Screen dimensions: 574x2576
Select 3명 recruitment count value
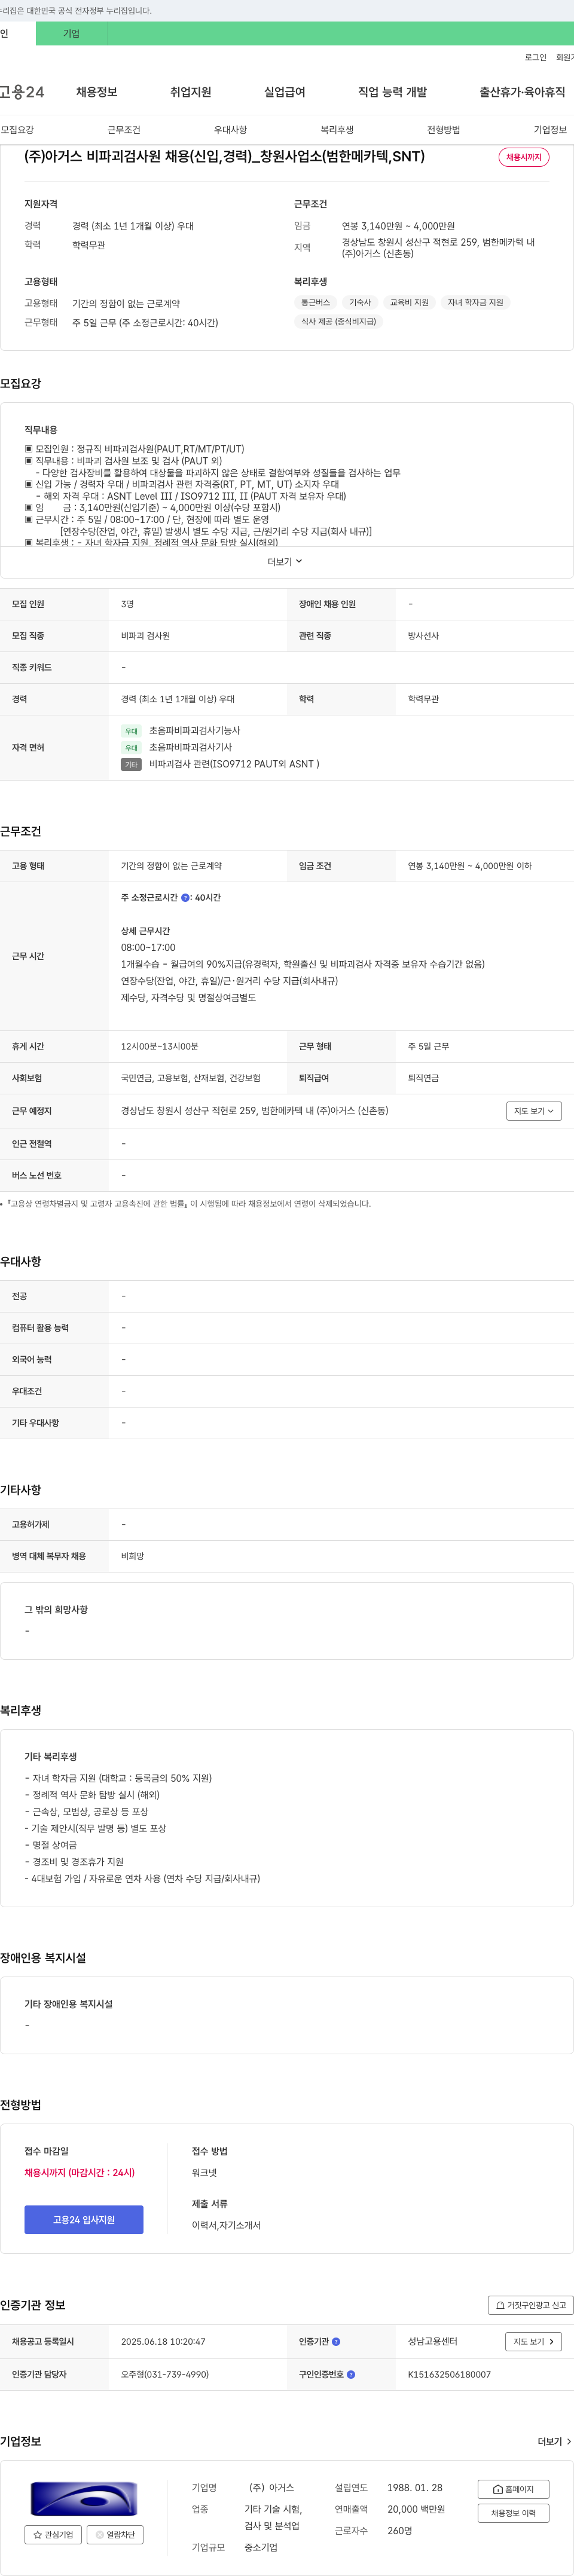tap(127, 604)
